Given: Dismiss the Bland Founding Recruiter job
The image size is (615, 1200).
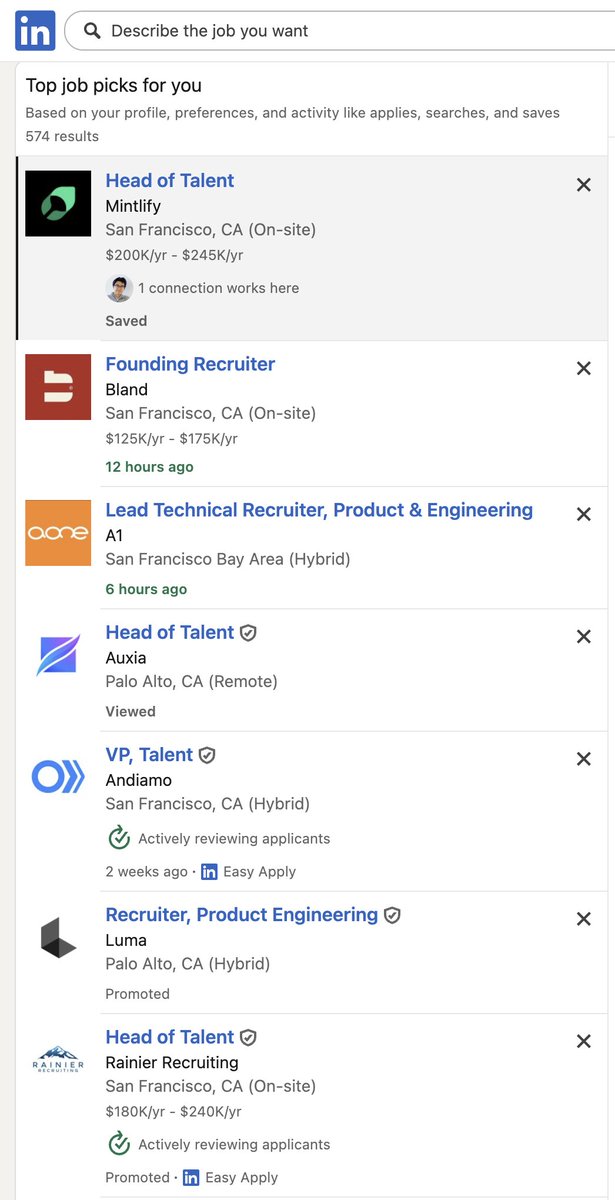Looking at the screenshot, I should pyautogui.click(x=584, y=368).
